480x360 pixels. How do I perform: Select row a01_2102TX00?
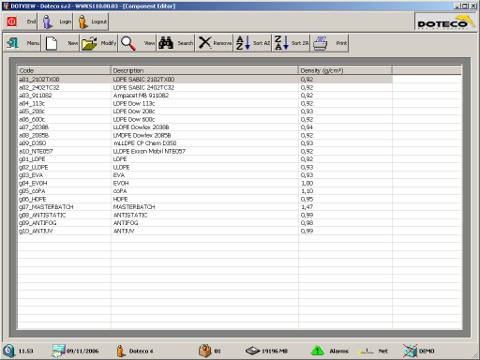(x=205, y=79)
